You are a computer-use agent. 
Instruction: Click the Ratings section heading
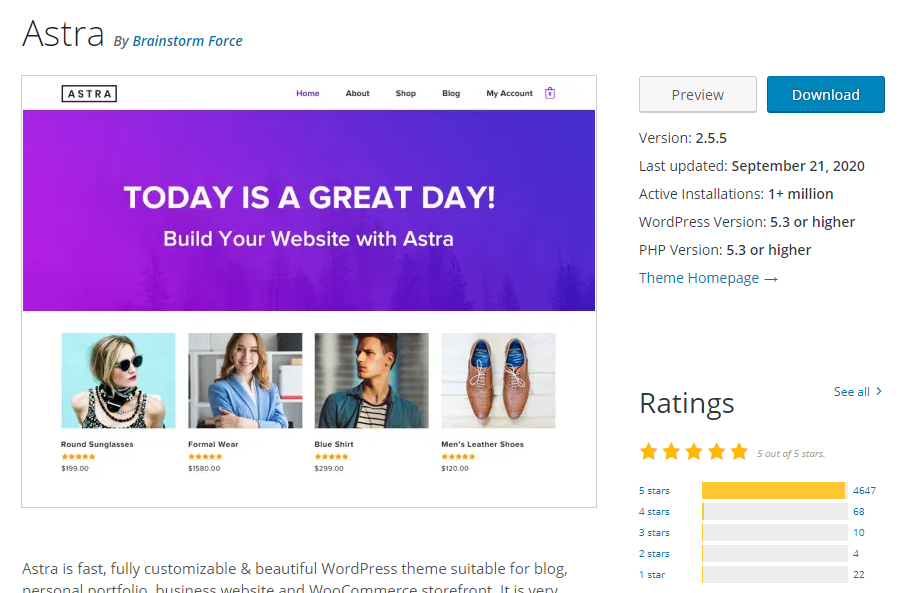(x=686, y=404)
